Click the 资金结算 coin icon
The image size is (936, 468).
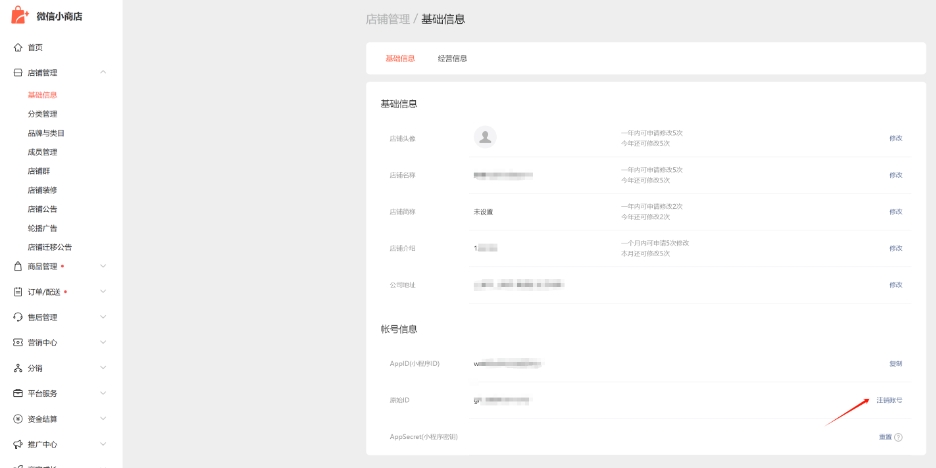(17, 419)
